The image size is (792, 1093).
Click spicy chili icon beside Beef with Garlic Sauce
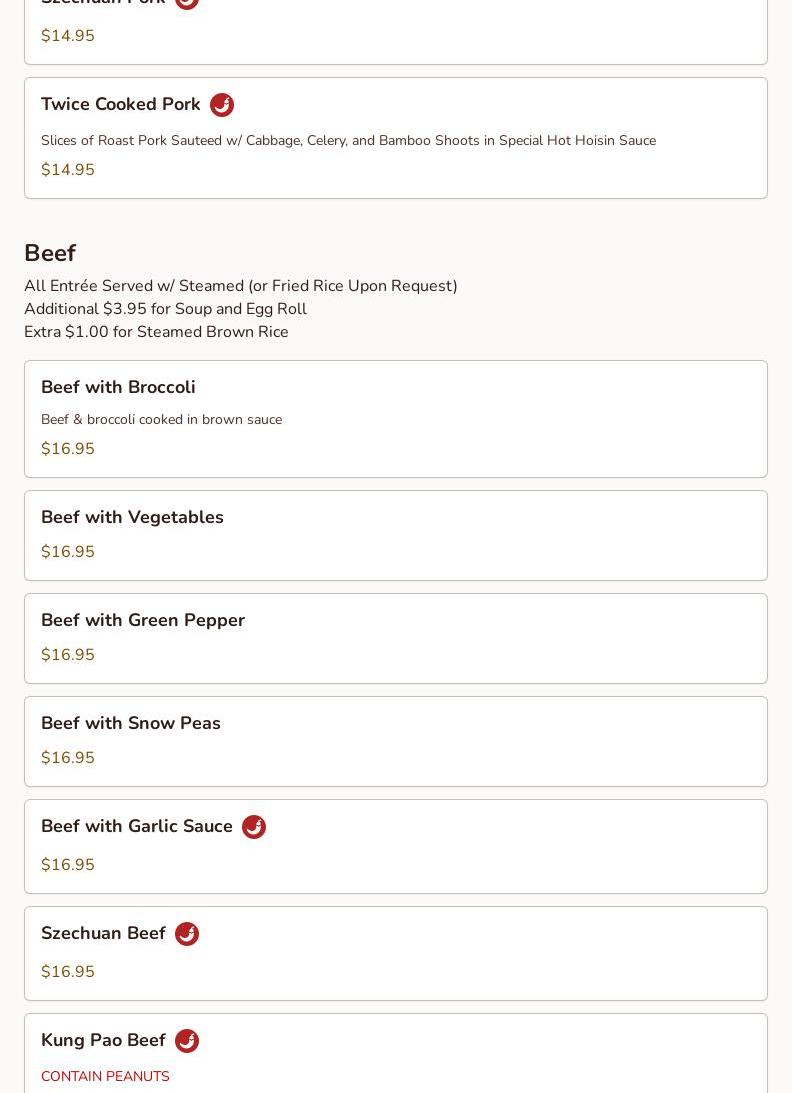coord(254,827)
